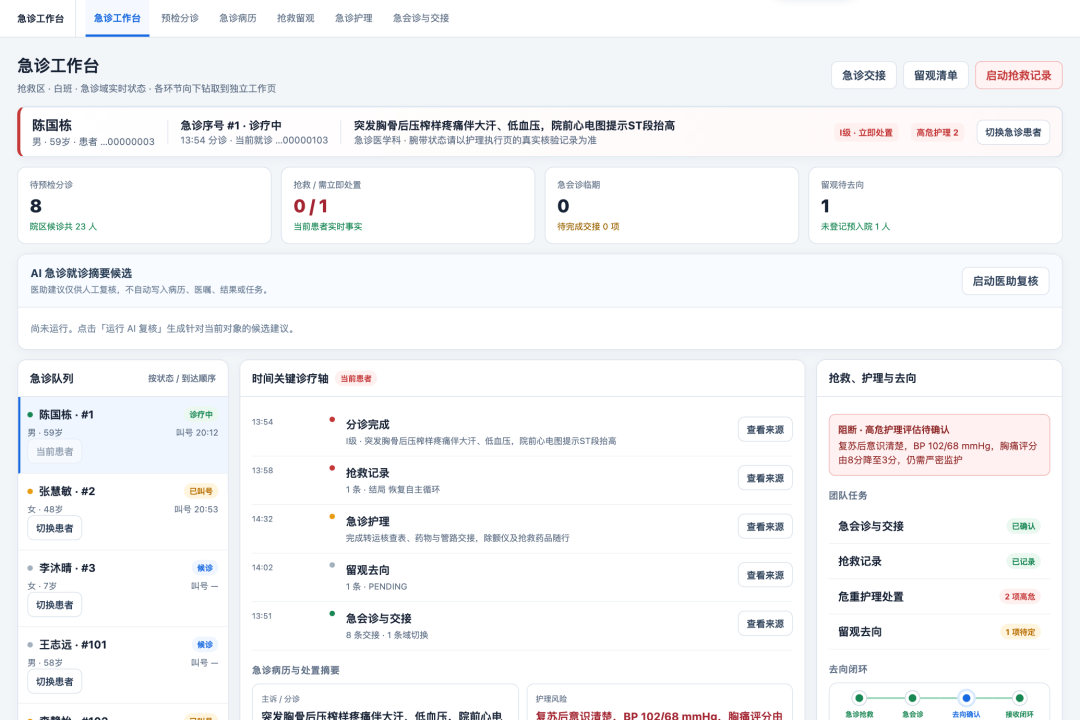Viewport: 1080px width, 720px height.
Task: Click the 2 项高危 badge
Action: pos(1019,597)
